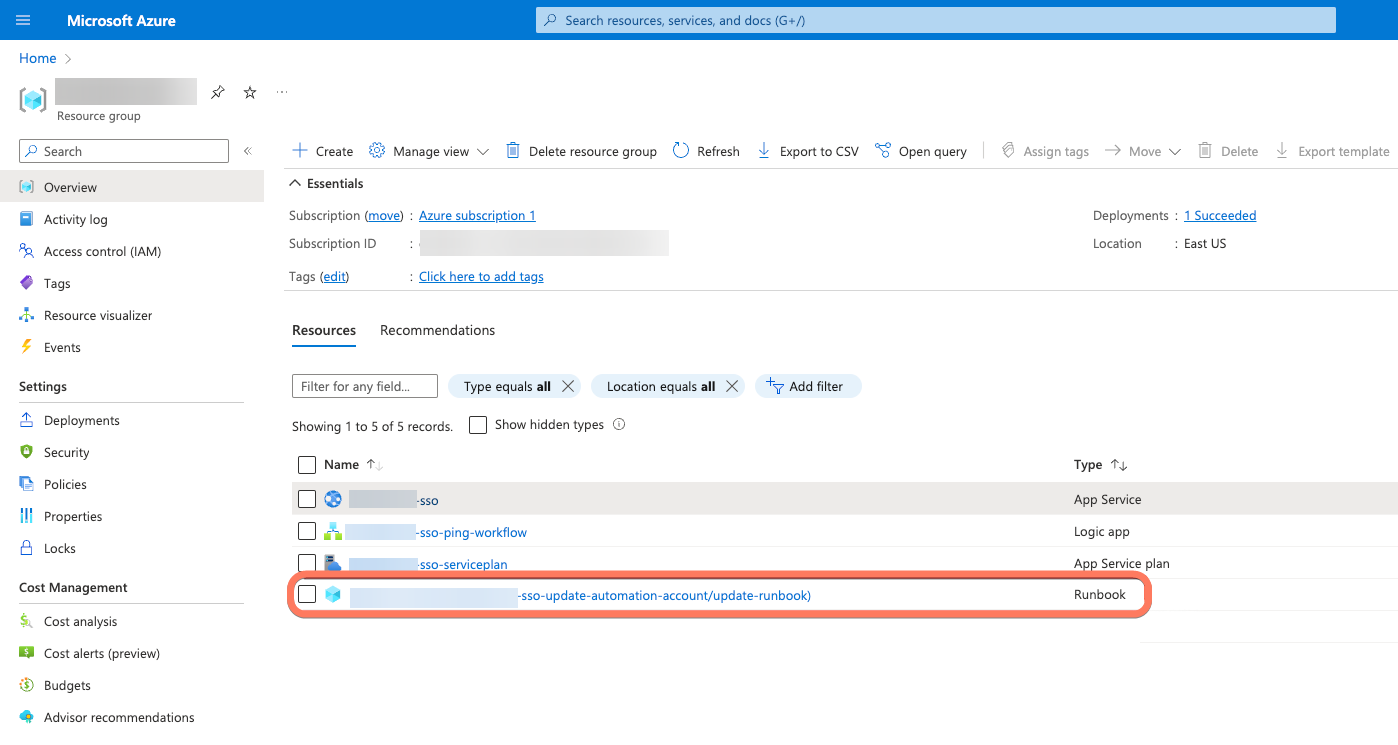
Task: Click the Export to CSV download icon
Action: click(764, 151)
